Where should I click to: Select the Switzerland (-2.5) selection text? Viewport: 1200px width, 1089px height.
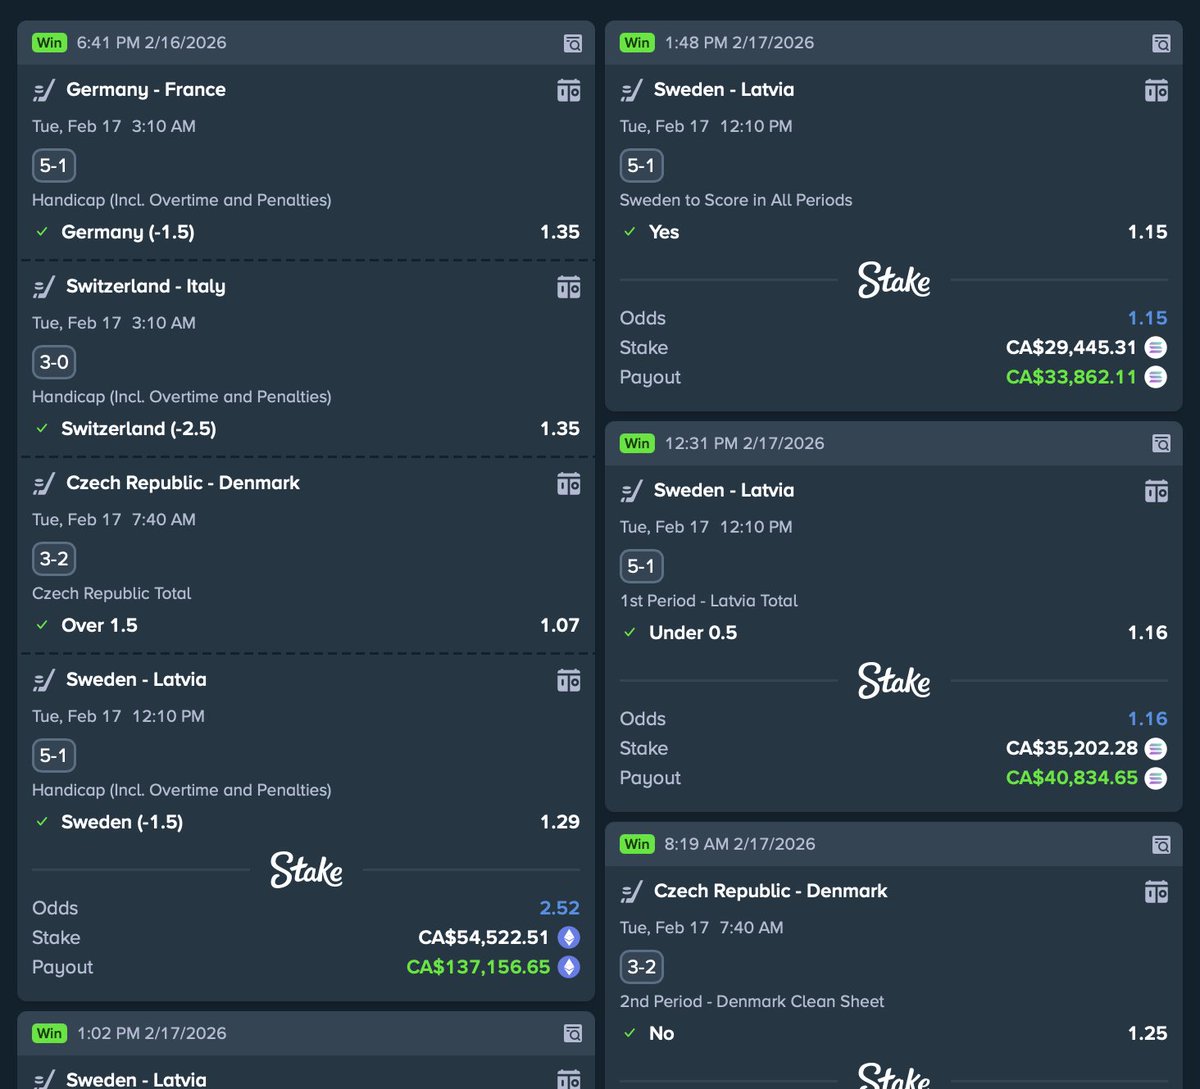tap(139, 428)
